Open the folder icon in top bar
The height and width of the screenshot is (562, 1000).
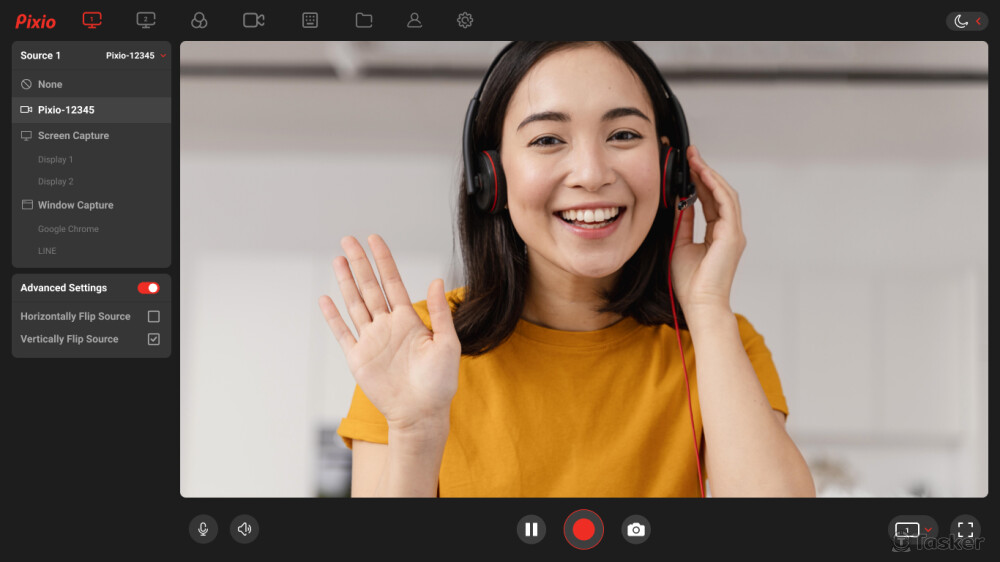point(364,20)
